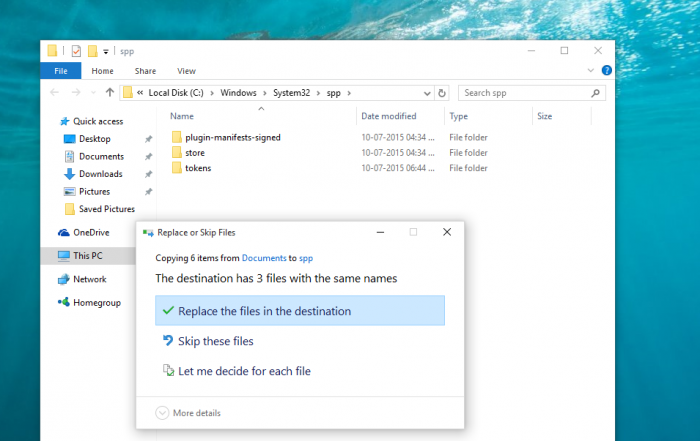Open Quick access in the sidebar
The height and width of the screenshot is (441, 700).
tap(92, 121)
